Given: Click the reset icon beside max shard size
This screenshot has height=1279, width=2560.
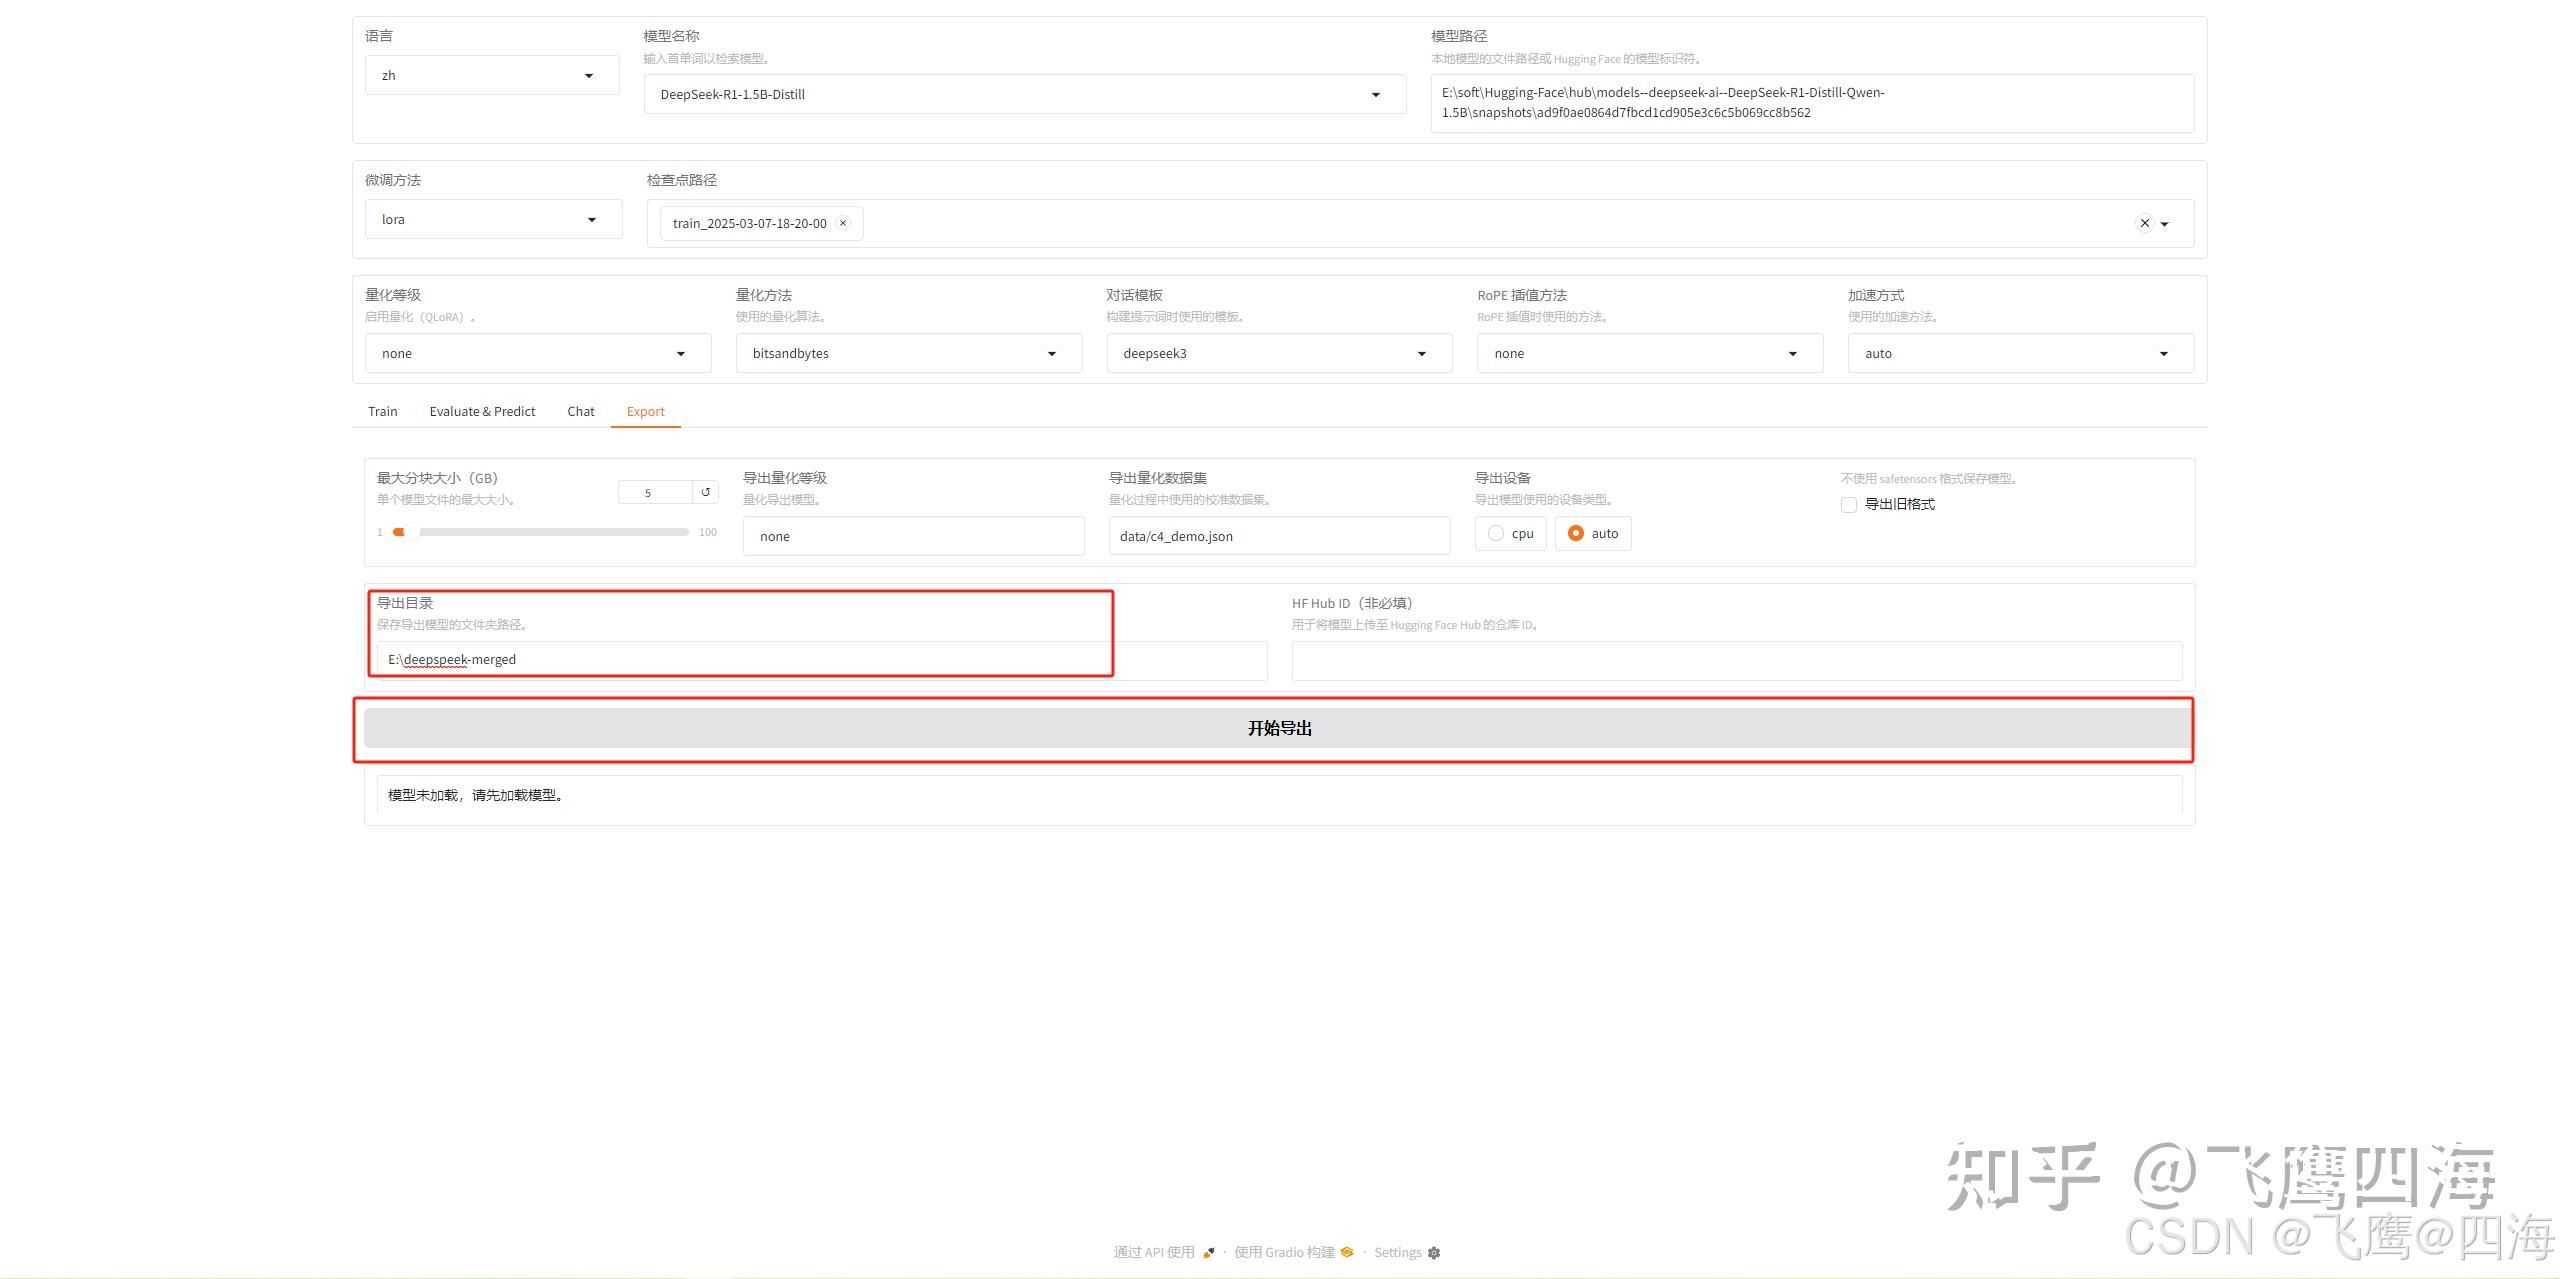Looking at the screenshot, I should 705,492.
